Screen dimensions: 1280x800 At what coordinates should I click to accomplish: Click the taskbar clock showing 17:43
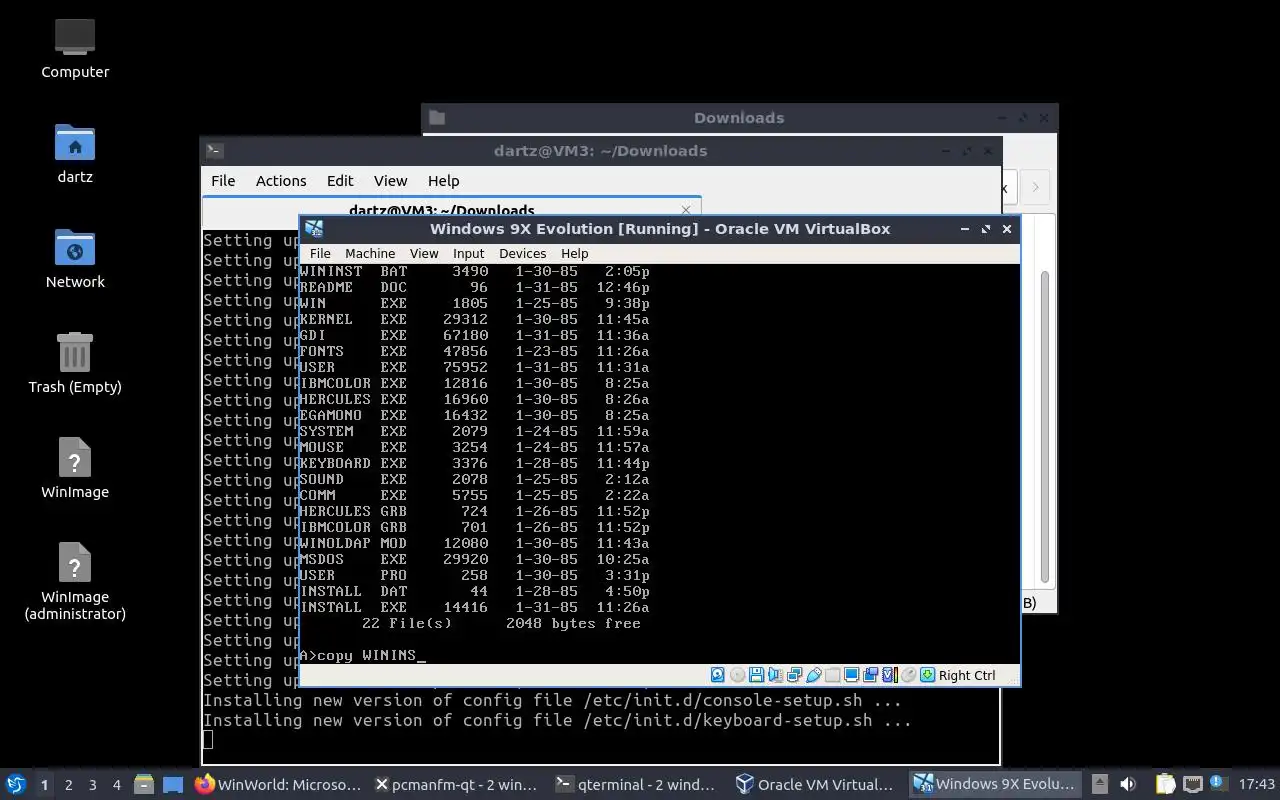coord(1257,784)
